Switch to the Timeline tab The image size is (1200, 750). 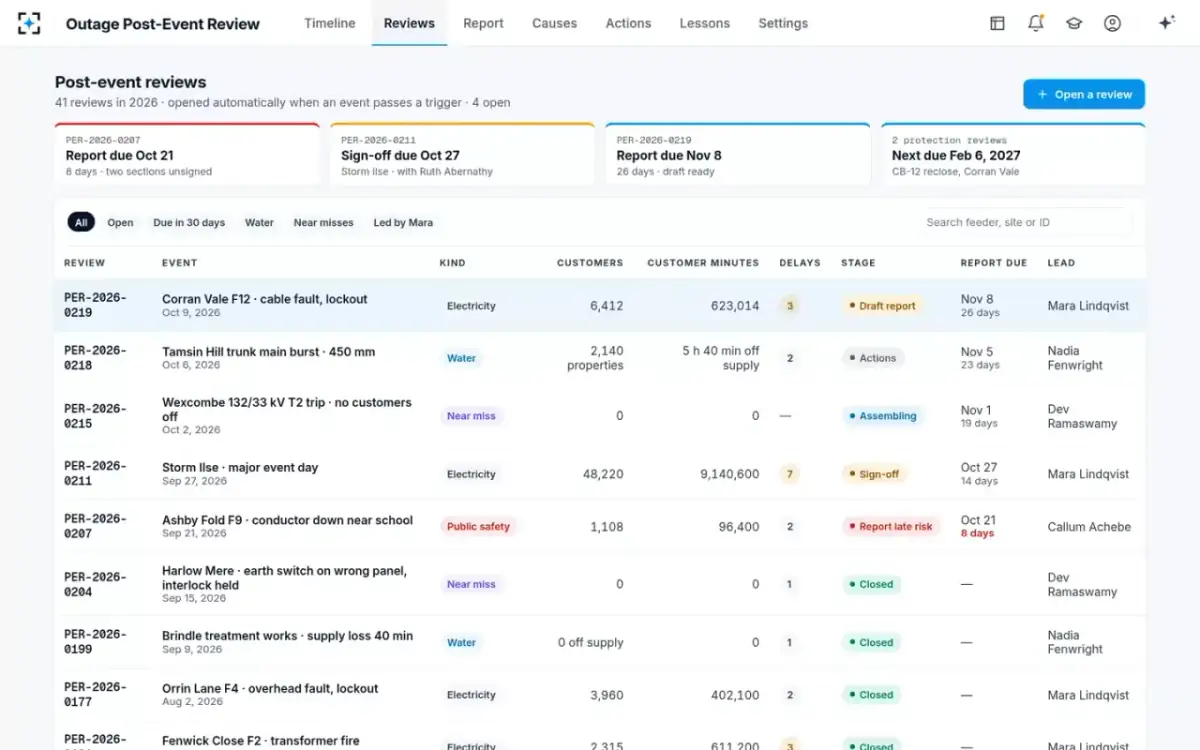(x=330, y=23)
